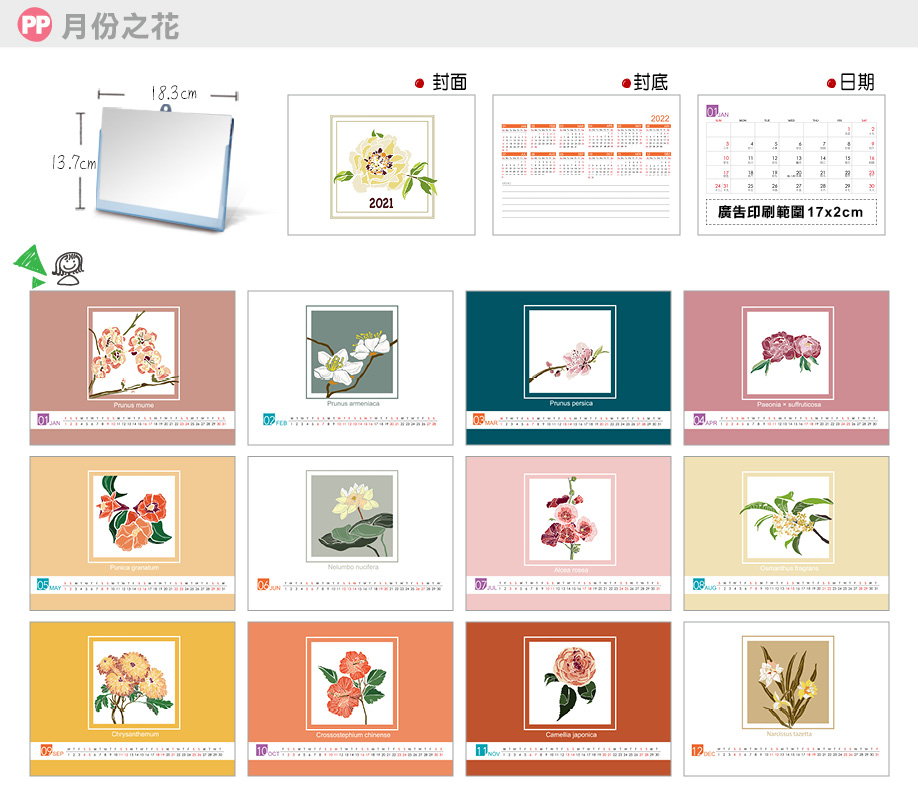Click the "Chrysanthemum" caption

[135, 734]
